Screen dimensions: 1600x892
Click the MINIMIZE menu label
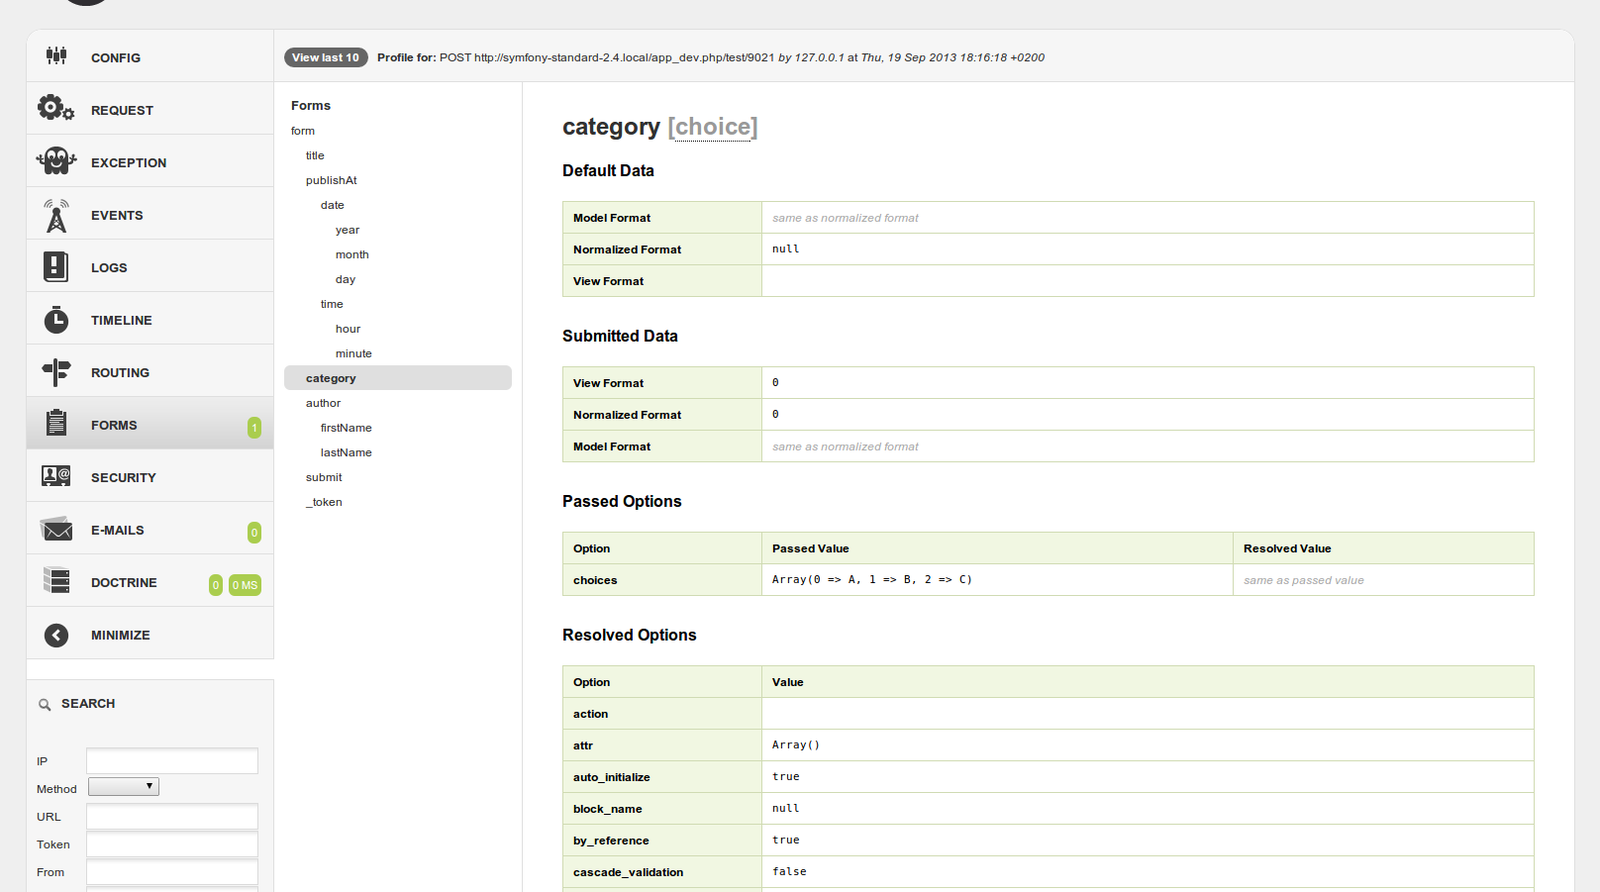(x=120, y=635)
